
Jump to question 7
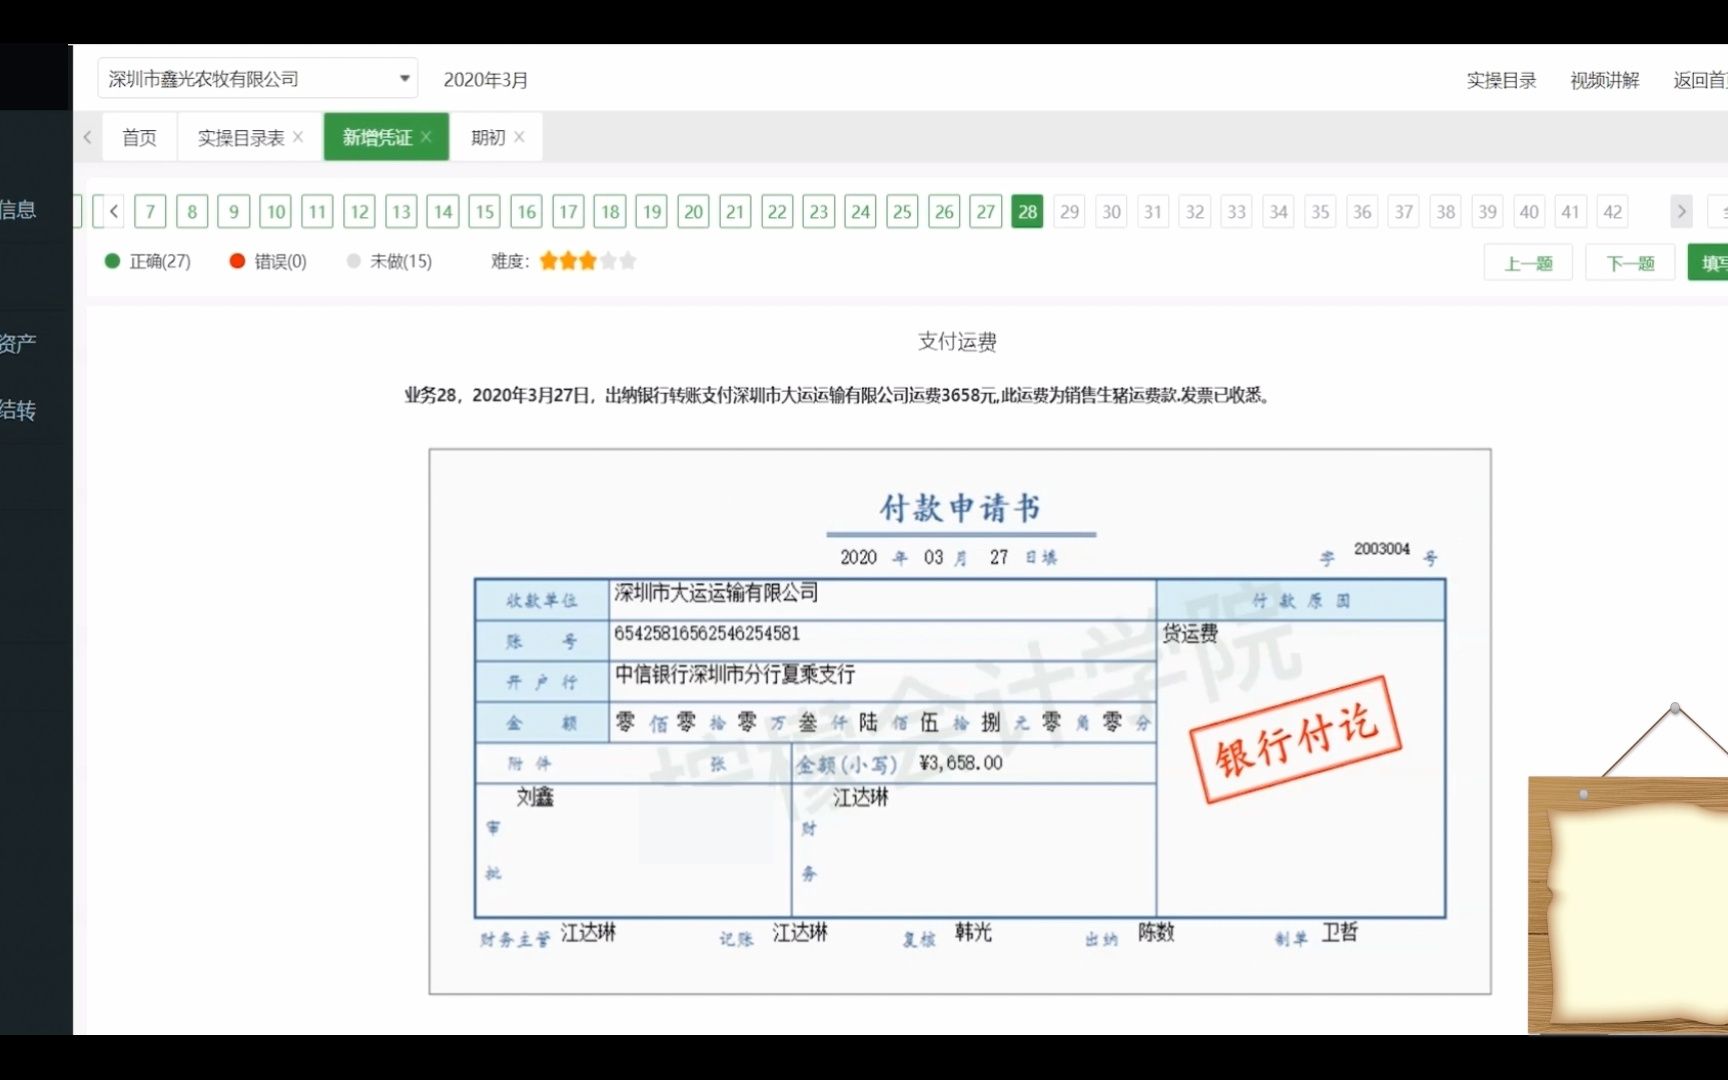[150, 211]
